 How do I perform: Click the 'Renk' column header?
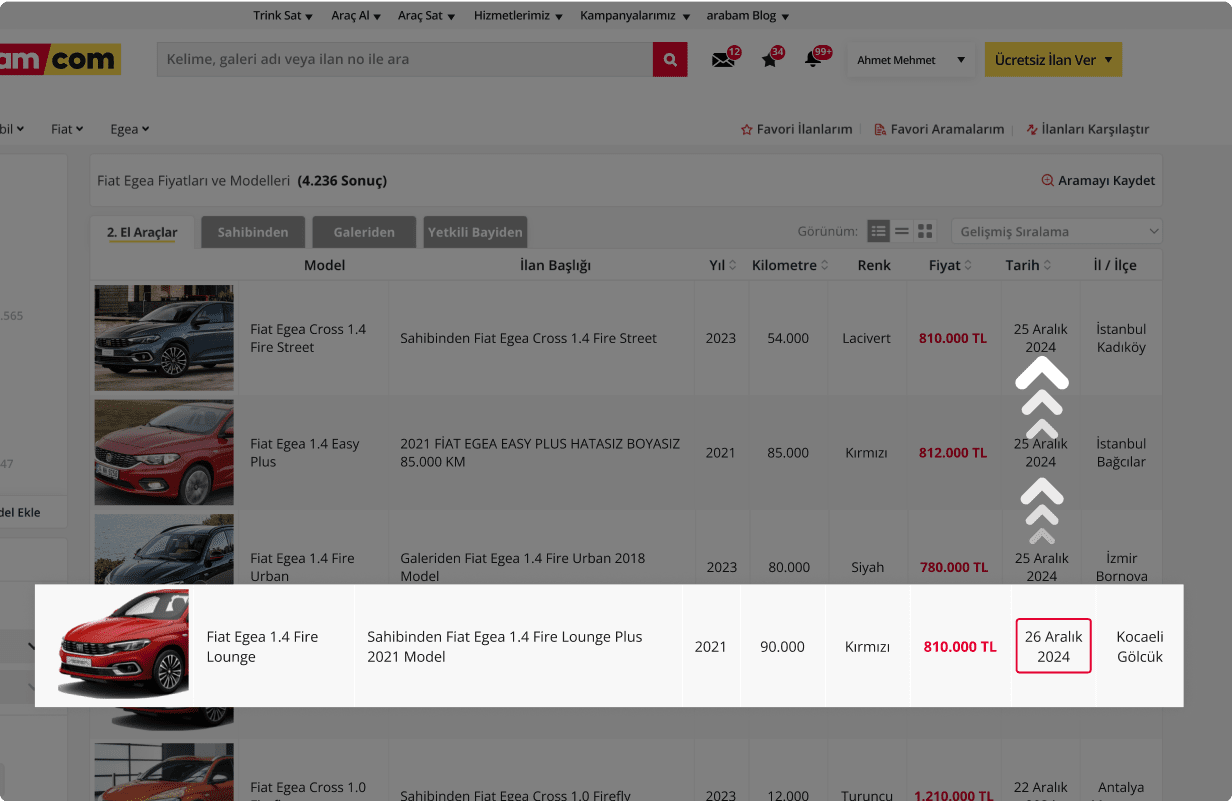coord(874,265)
